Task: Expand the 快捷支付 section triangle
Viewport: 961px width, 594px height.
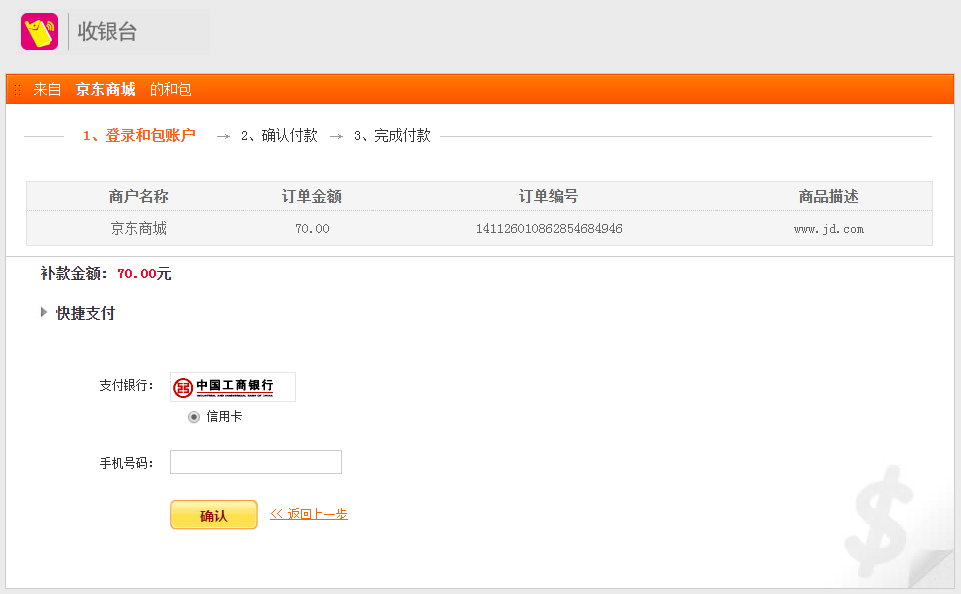Action: pos(44,313)
